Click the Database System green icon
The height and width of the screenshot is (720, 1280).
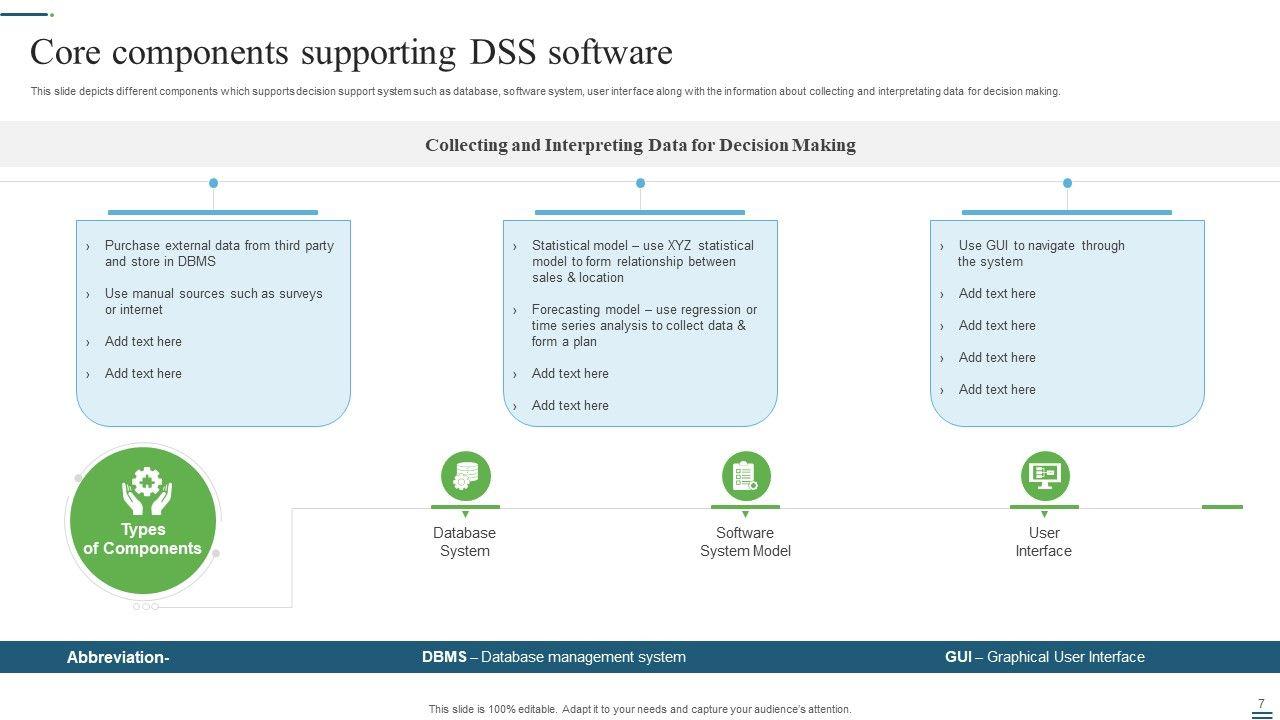pos(465,476)
